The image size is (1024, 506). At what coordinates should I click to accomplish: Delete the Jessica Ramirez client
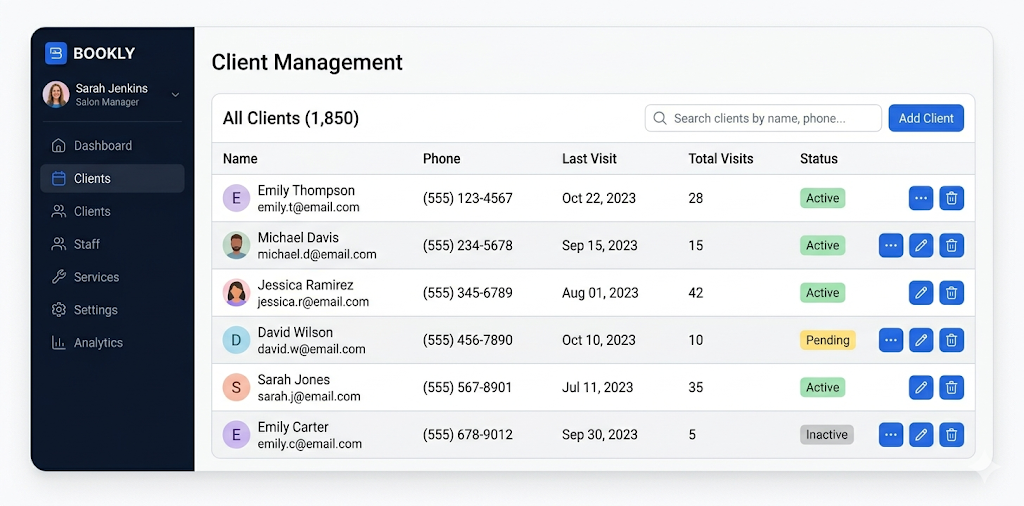(x=952, y=293)
